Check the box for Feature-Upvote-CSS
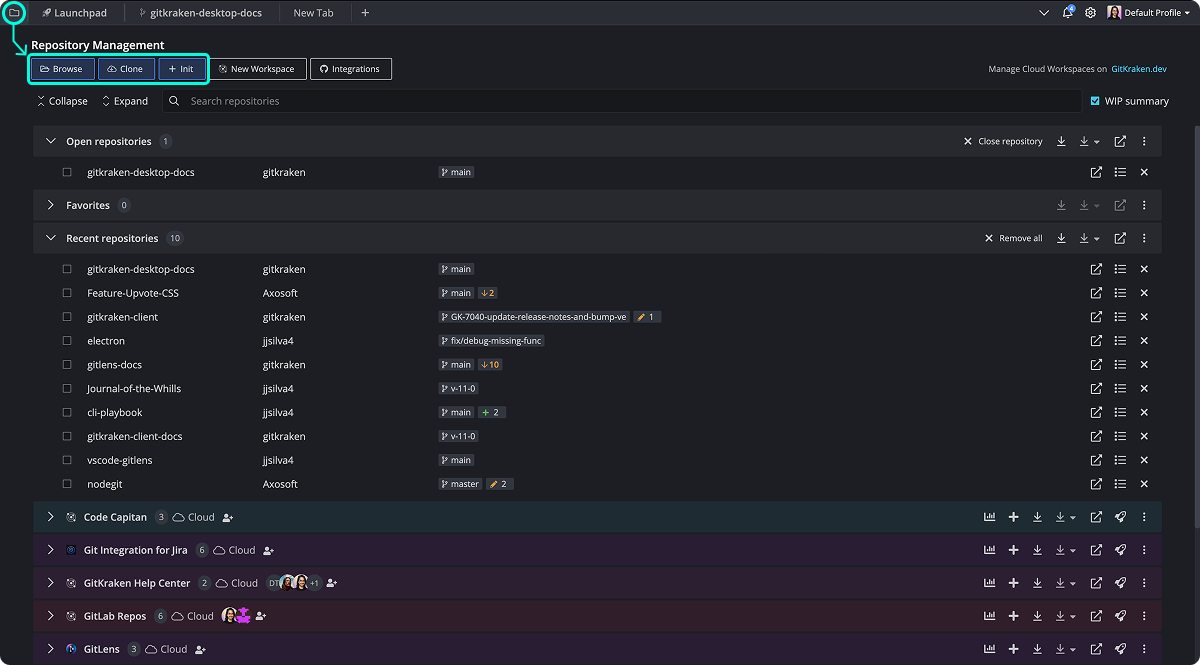 (x=67, y=293)
